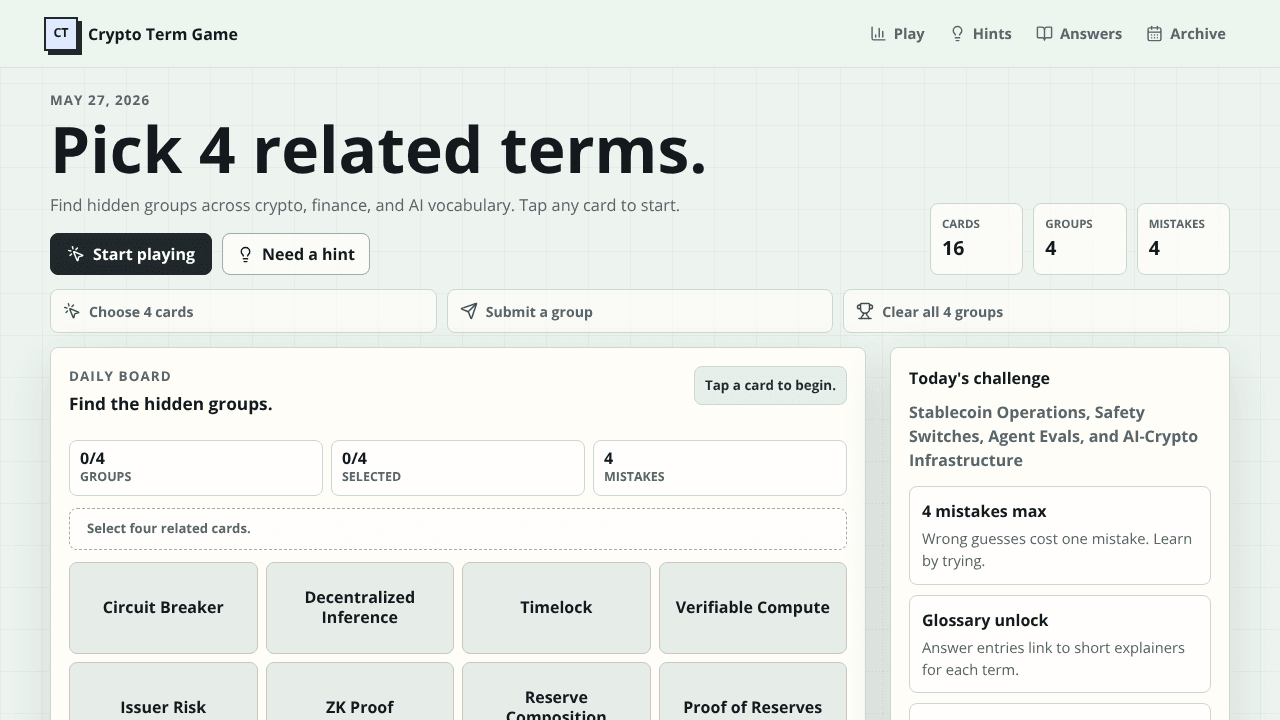Screen dimensions: 1280x720
Task: Click the calendar icon beside Archive
Action: click(x=1154, y=34)
